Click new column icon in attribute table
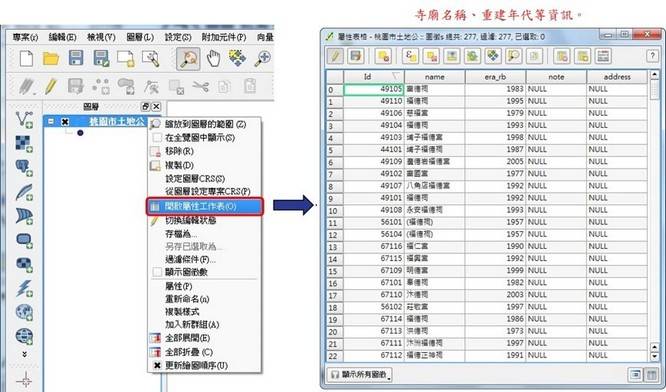666x392 pixels. click(x=583, y=56)
